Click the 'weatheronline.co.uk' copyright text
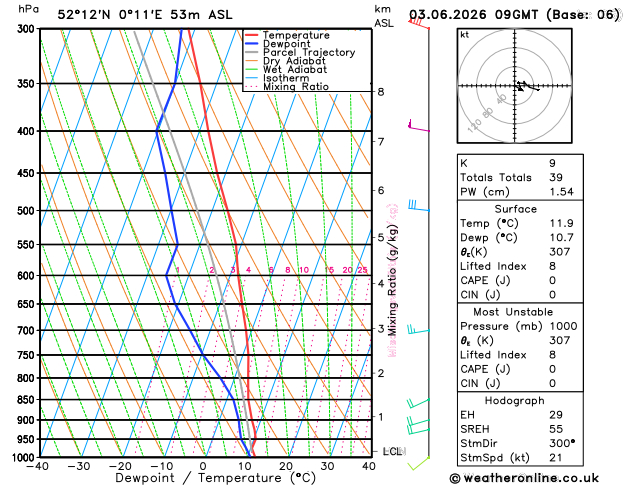This screenshot has height=486, width=629. coord(524,478)
